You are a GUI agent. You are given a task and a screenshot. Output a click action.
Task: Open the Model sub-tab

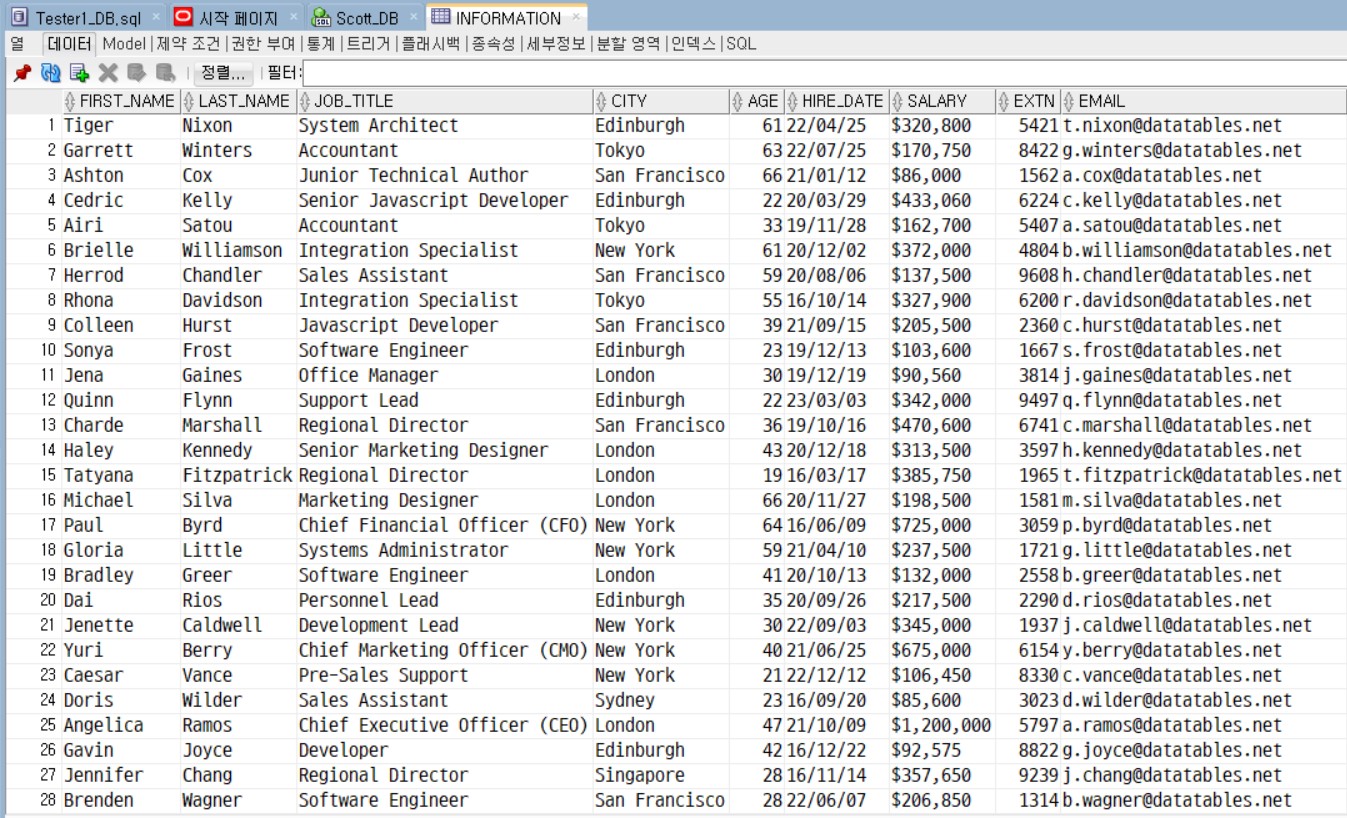(x=124, y=44)
